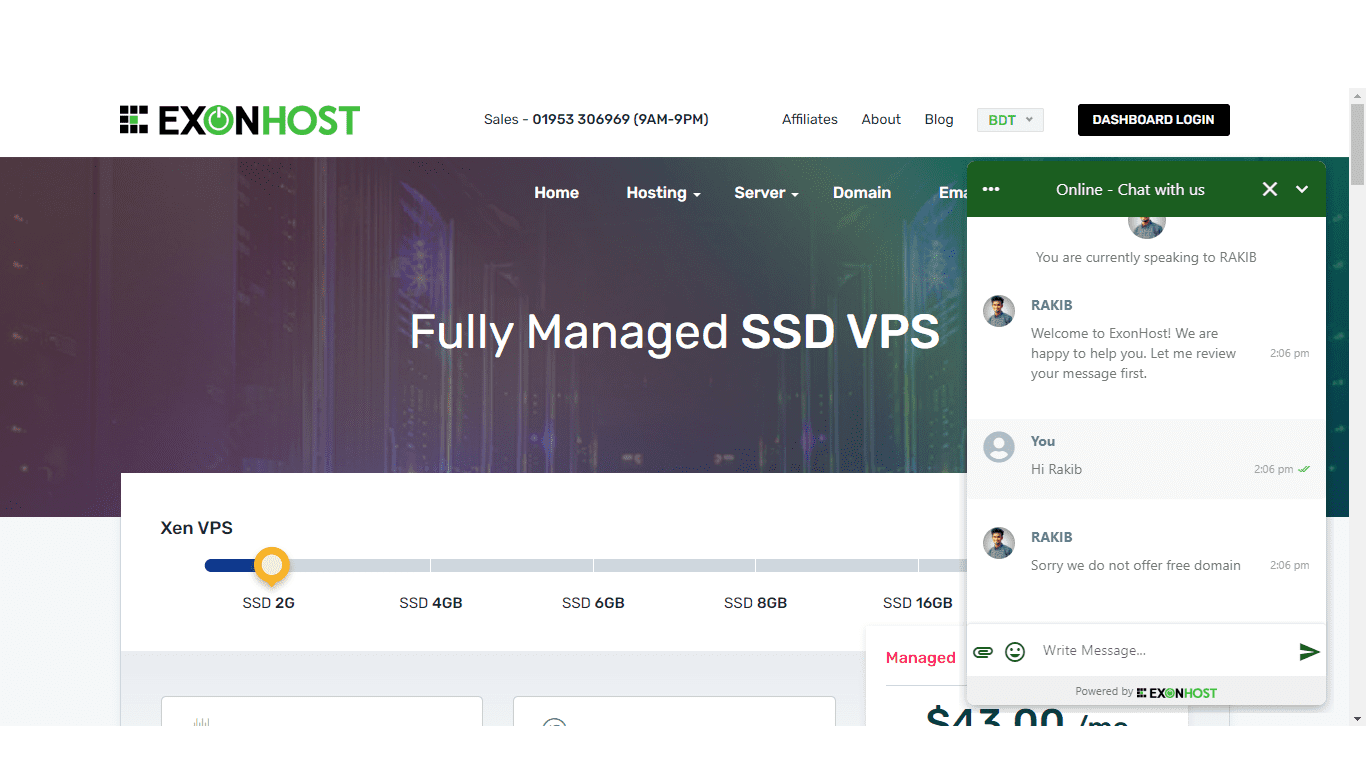Open the BDT currency dropdown
The height and width of the screenshot is (768, 1366).
tap(1010, 120)
